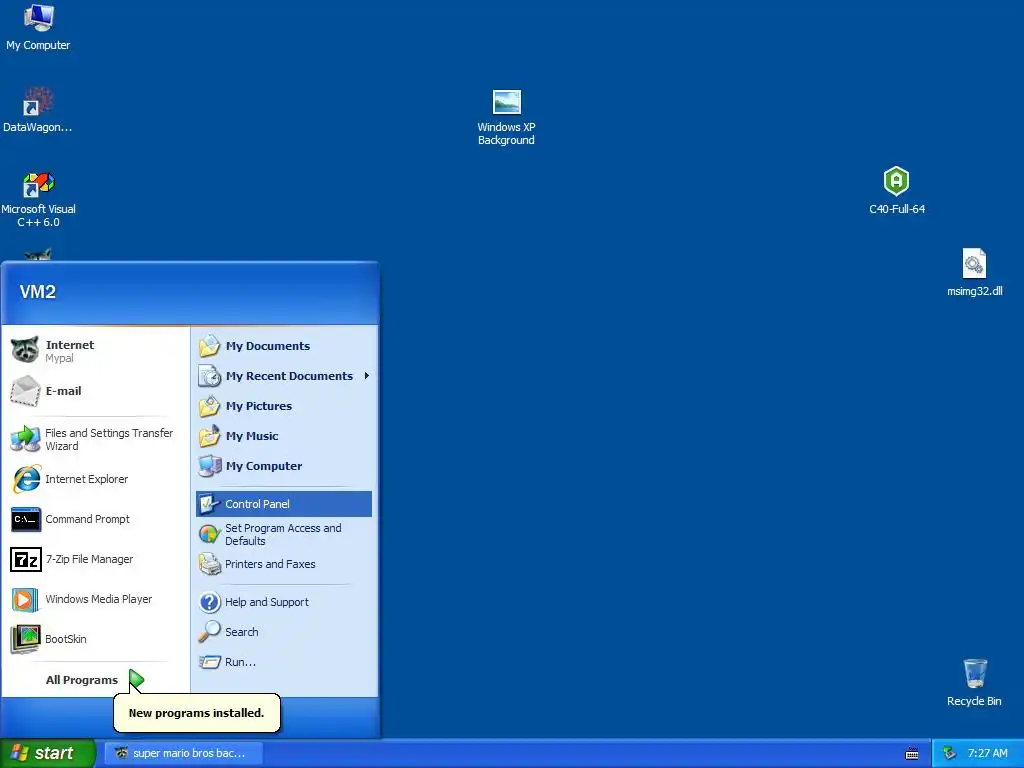The image size is (1024, 768).
Task: Open the DataWagon shortcut on desktop
Action: 38,110
